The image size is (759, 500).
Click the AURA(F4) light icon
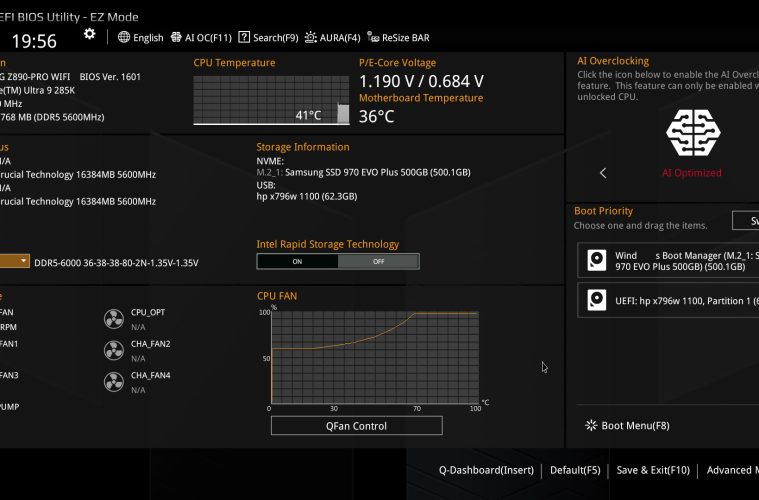coord(311,37)
